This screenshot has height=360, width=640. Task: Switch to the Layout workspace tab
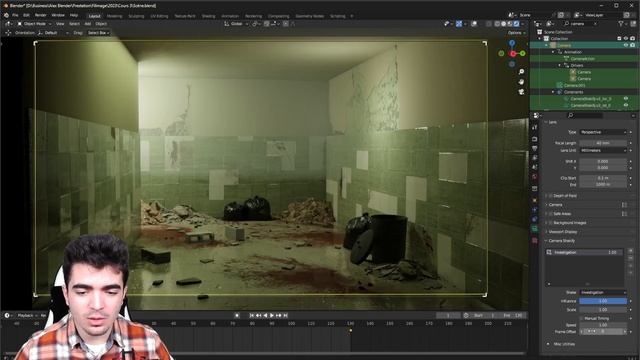click(x=94, y=16)
